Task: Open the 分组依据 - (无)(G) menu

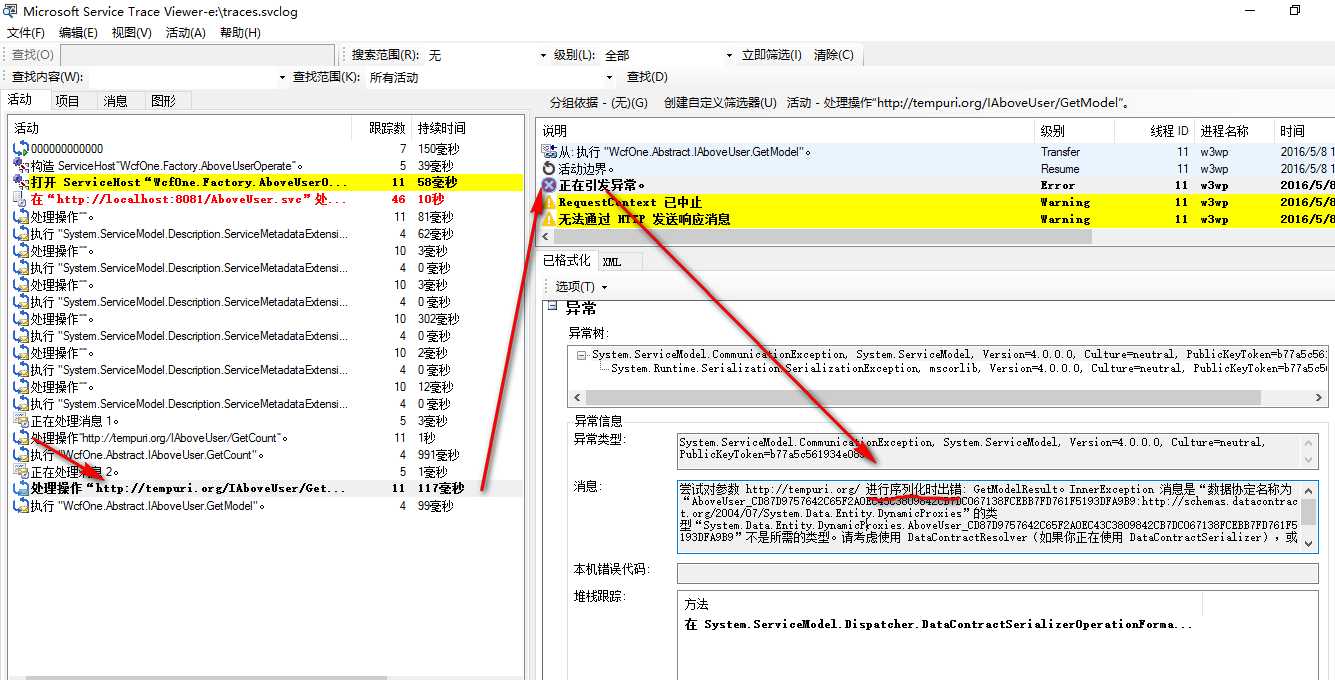Action: click(598, 102)
